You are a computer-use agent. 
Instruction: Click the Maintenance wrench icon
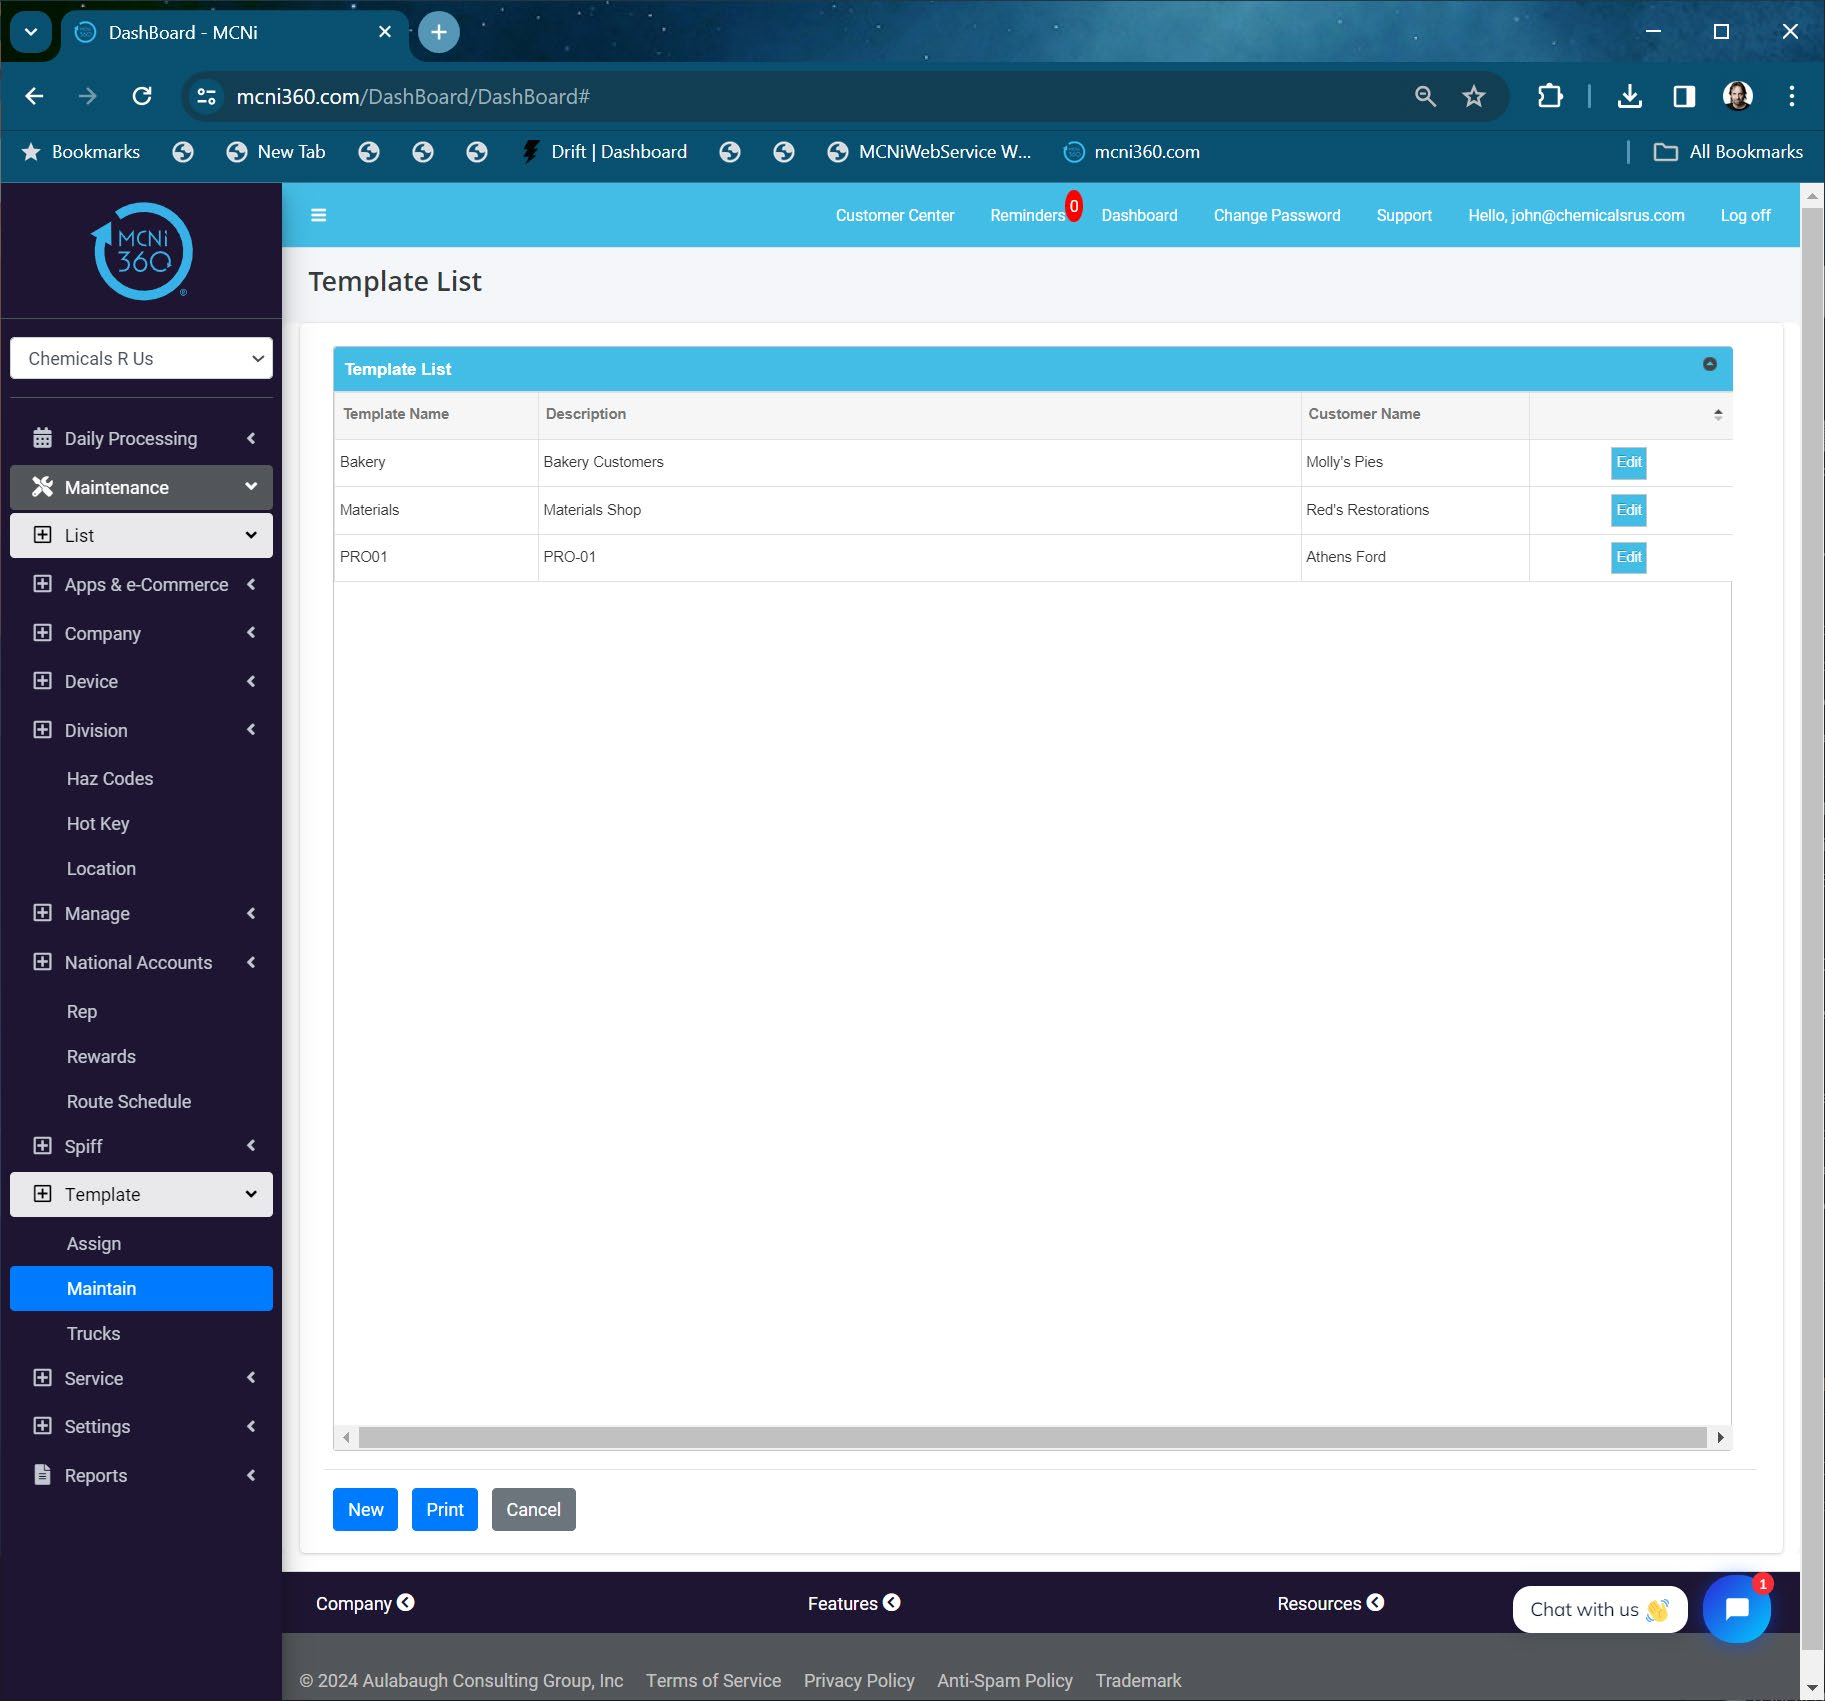tap(42, 487)
